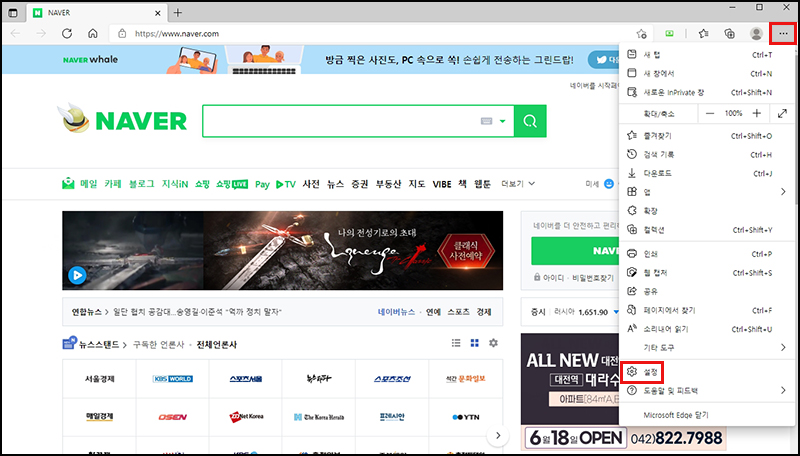Open the vertical tabs icon
Screen dimensions: 800x456
tap(13, 13)
